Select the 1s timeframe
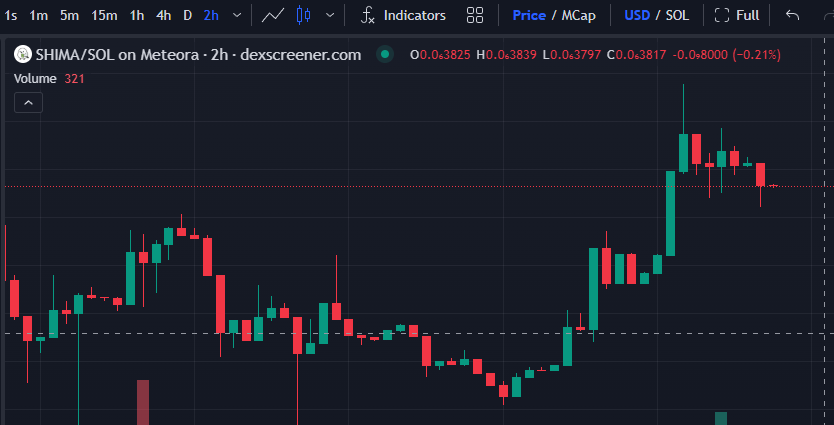Image resolution: width=834 pixels, height=425 pixels. [11, 15]
